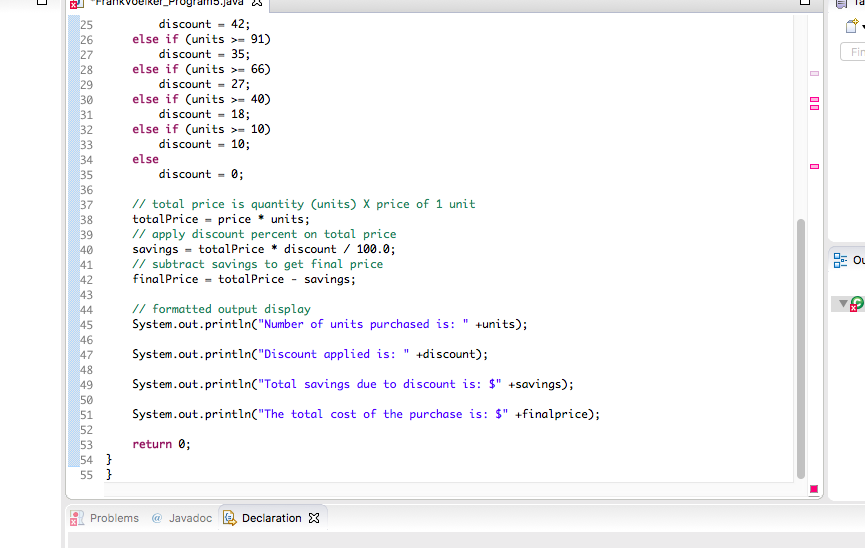Switch to the Problems tab
Screen dimensions: 865x548
click(113, 518)
